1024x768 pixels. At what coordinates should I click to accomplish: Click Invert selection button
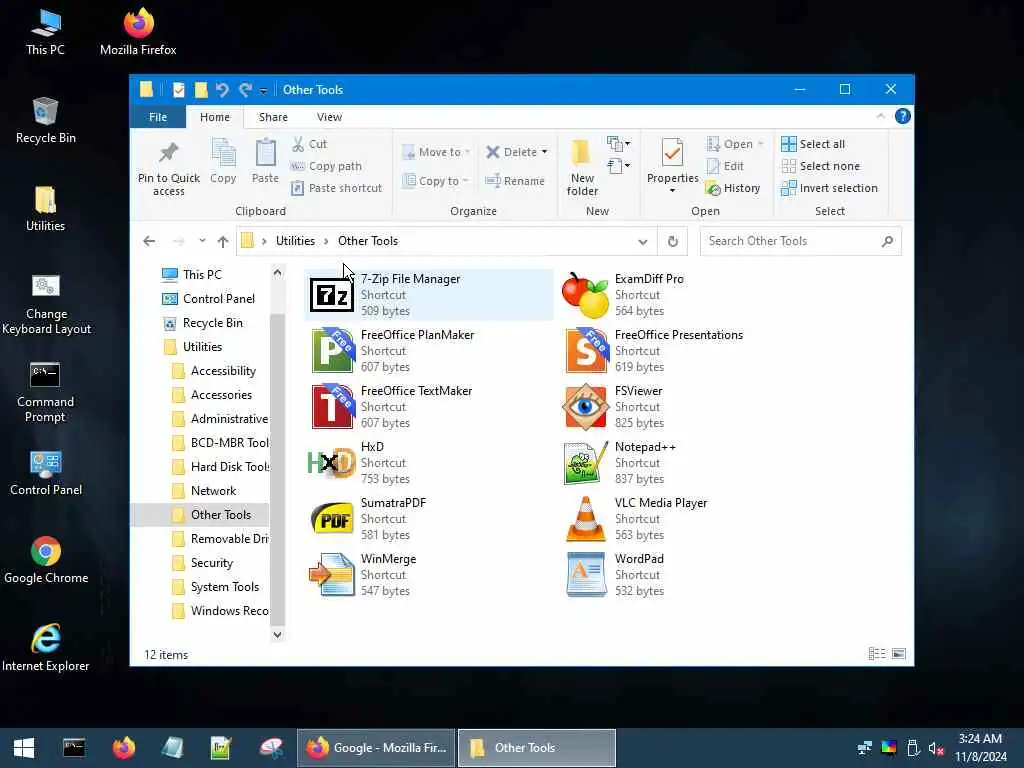pyautogui.click(x=829, y=188)
